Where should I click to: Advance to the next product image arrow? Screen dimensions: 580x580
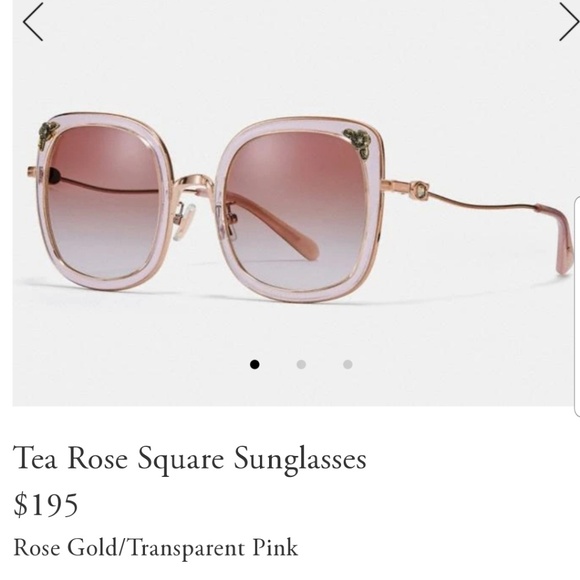[569, 21]
